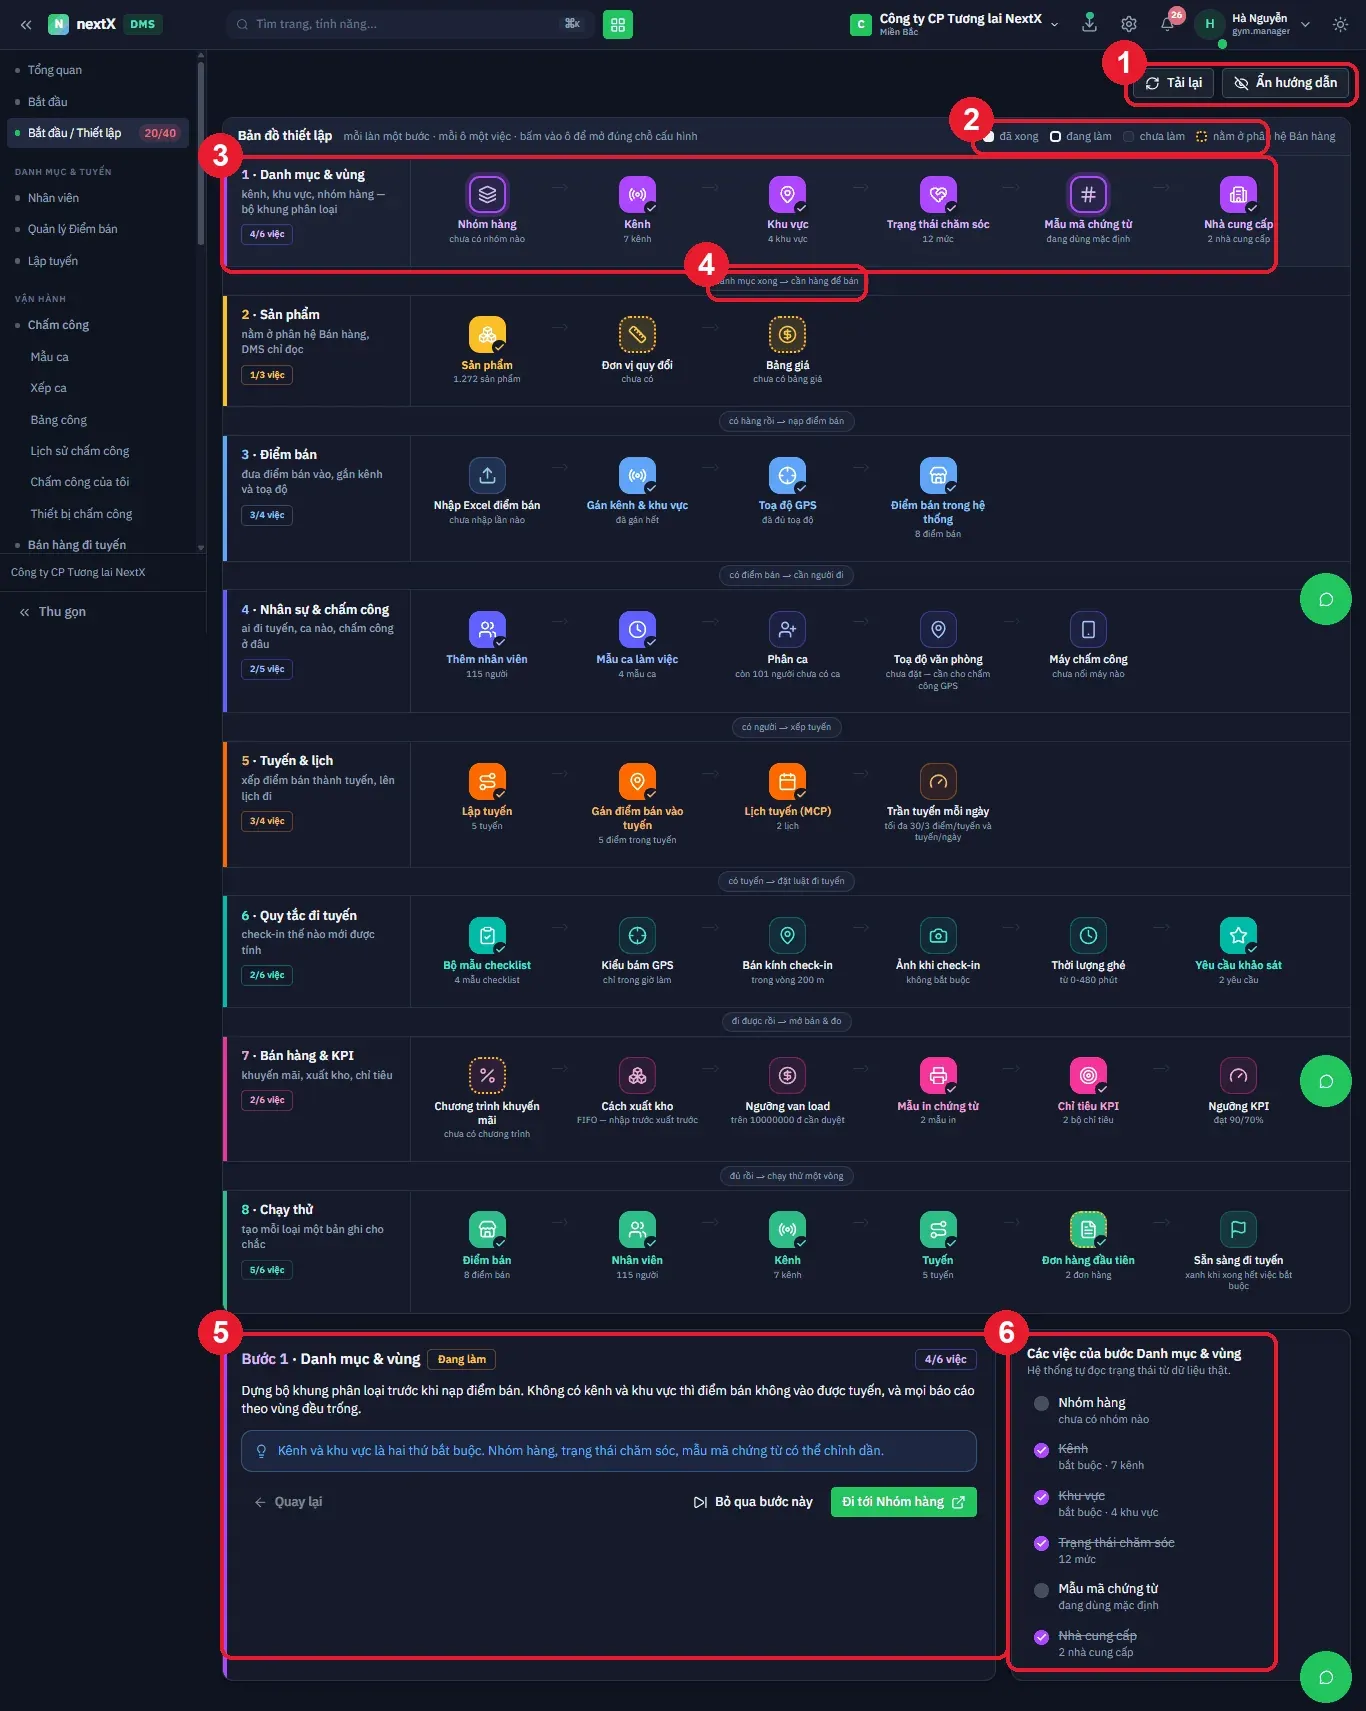The width and height of the screenshot is (1366, 1711).
Task: Open the Nhóm hàng icon in step 1
Action: point(487,194)
